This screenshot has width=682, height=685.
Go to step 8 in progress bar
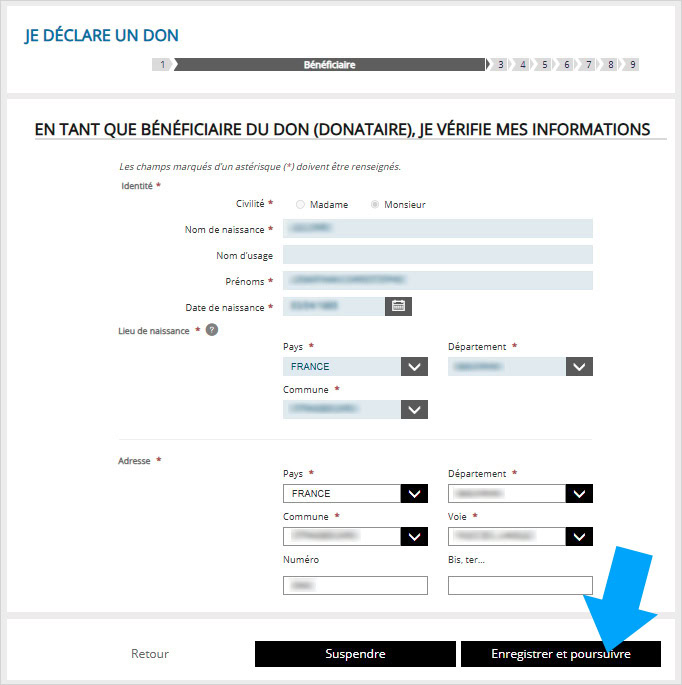[x=610, y=65]
